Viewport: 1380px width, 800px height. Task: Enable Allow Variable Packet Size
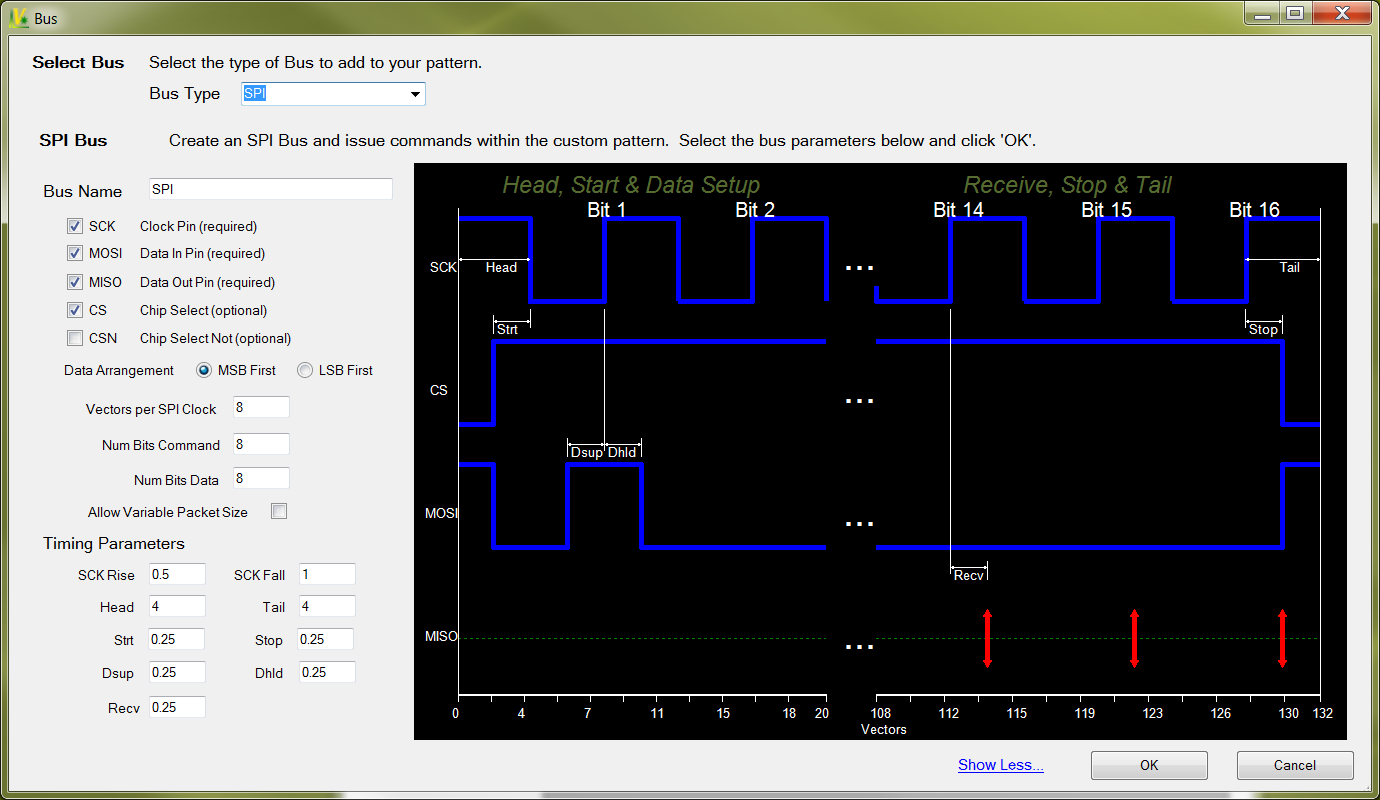(x=279, y=512)
